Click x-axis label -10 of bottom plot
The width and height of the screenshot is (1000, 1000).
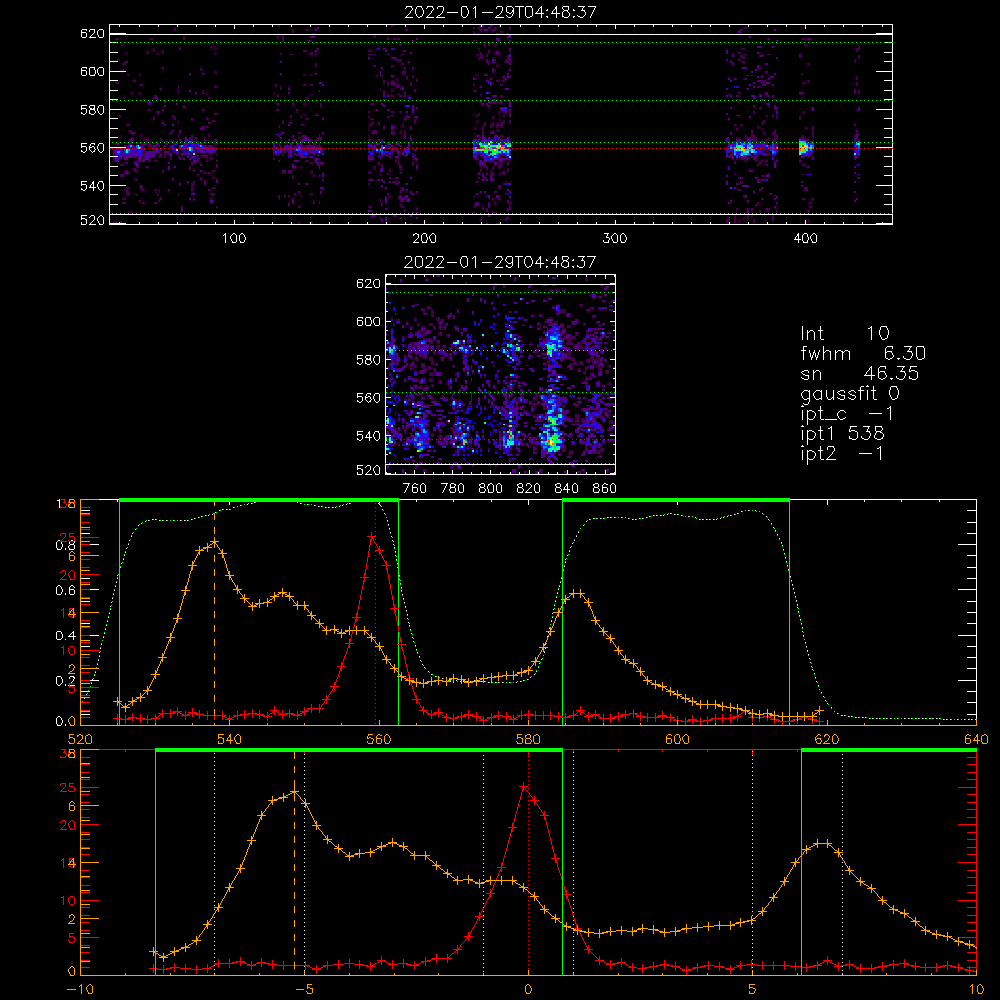80,989
